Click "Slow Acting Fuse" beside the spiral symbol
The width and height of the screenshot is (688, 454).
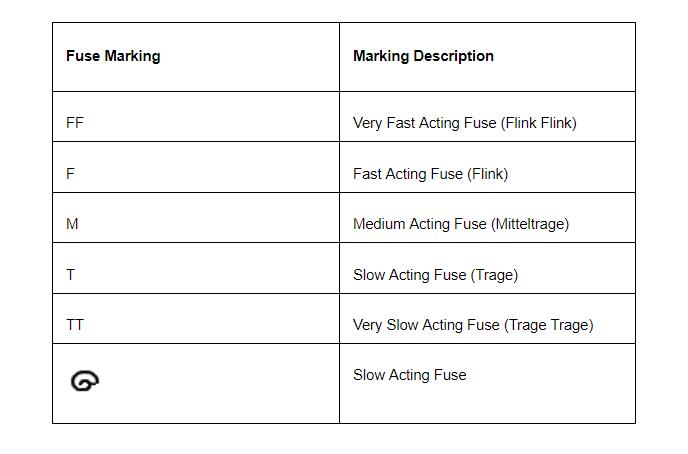point(410,375)
